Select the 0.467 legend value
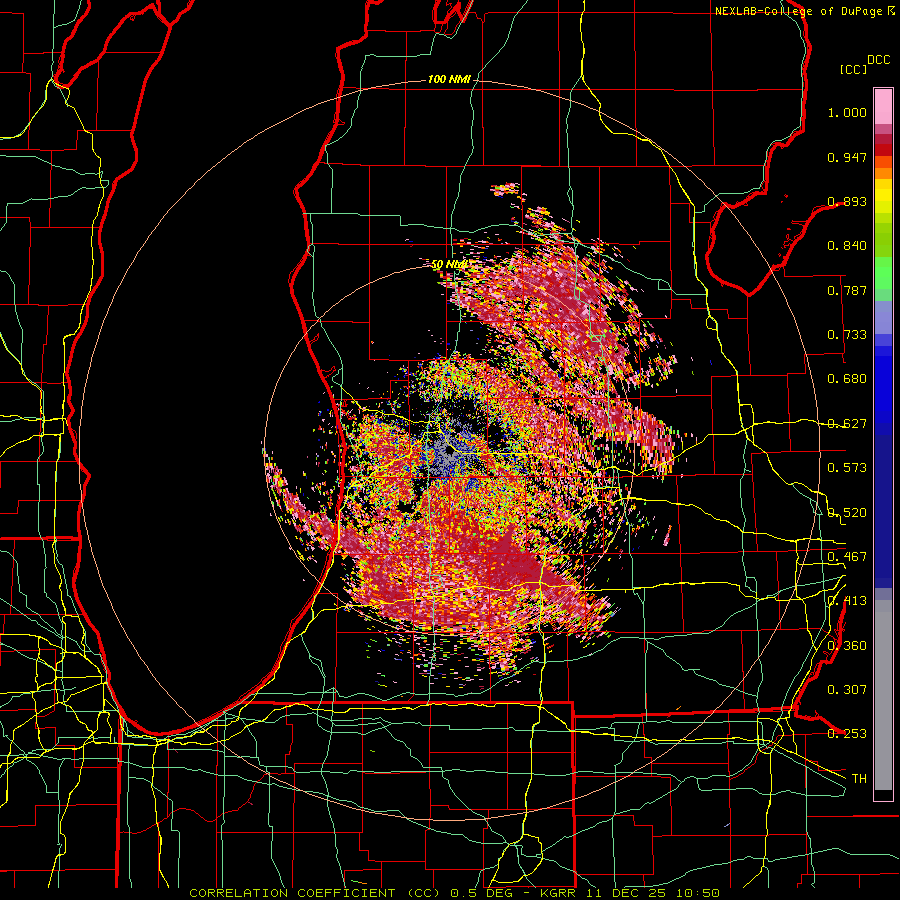This screenshot has height=900, width=900. [x=847, y=557]
